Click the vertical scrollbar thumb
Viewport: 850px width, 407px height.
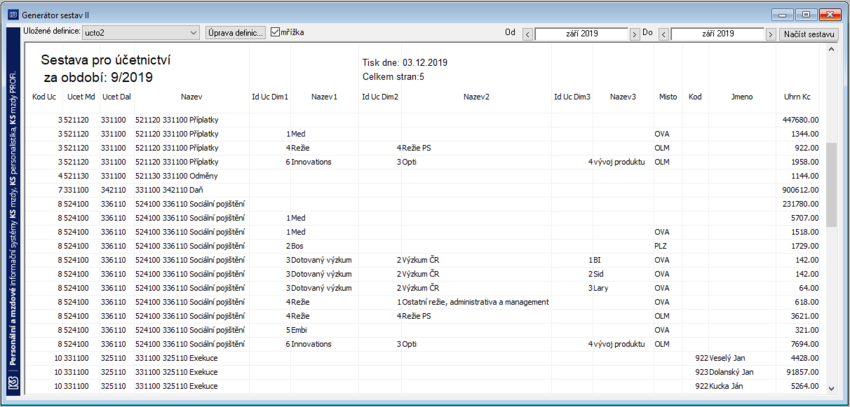(832, 185)
